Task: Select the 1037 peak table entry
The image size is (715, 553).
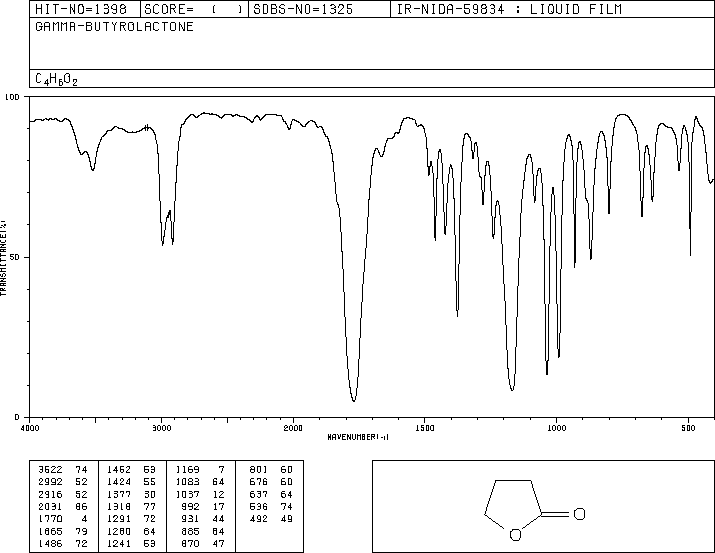Action: click(x=200, y=494)
